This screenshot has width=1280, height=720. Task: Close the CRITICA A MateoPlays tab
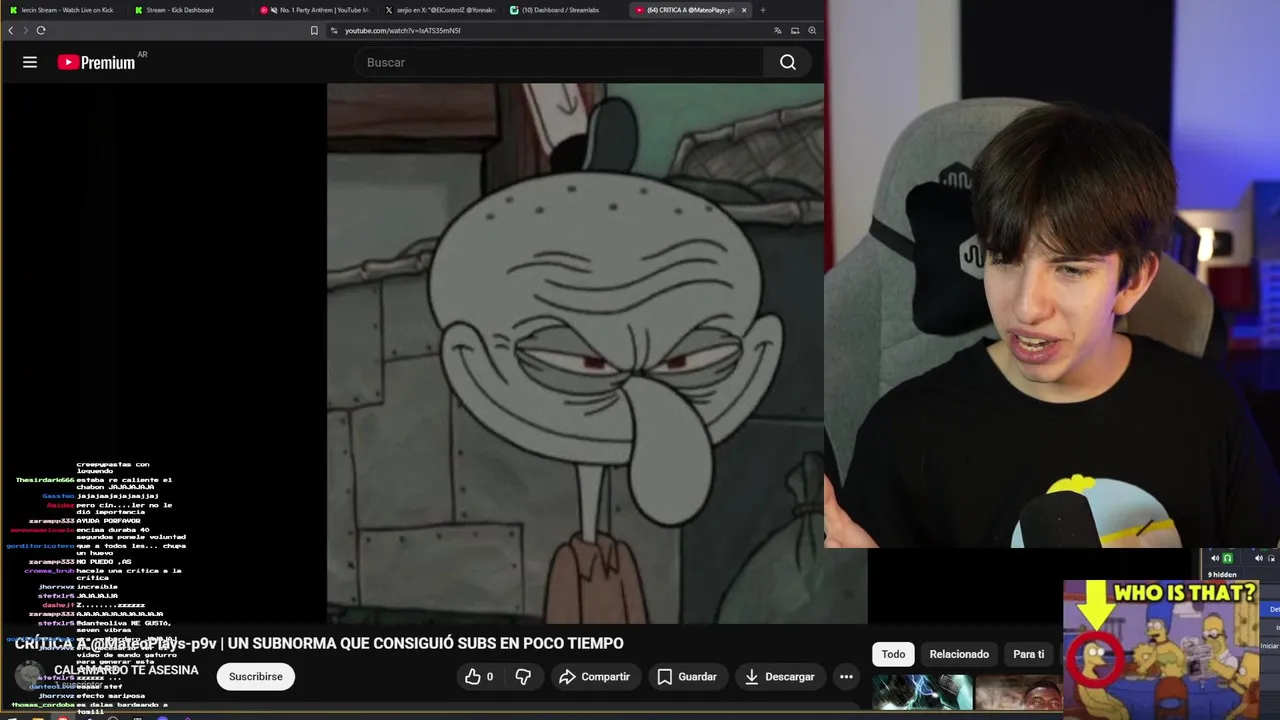[744, 10]
